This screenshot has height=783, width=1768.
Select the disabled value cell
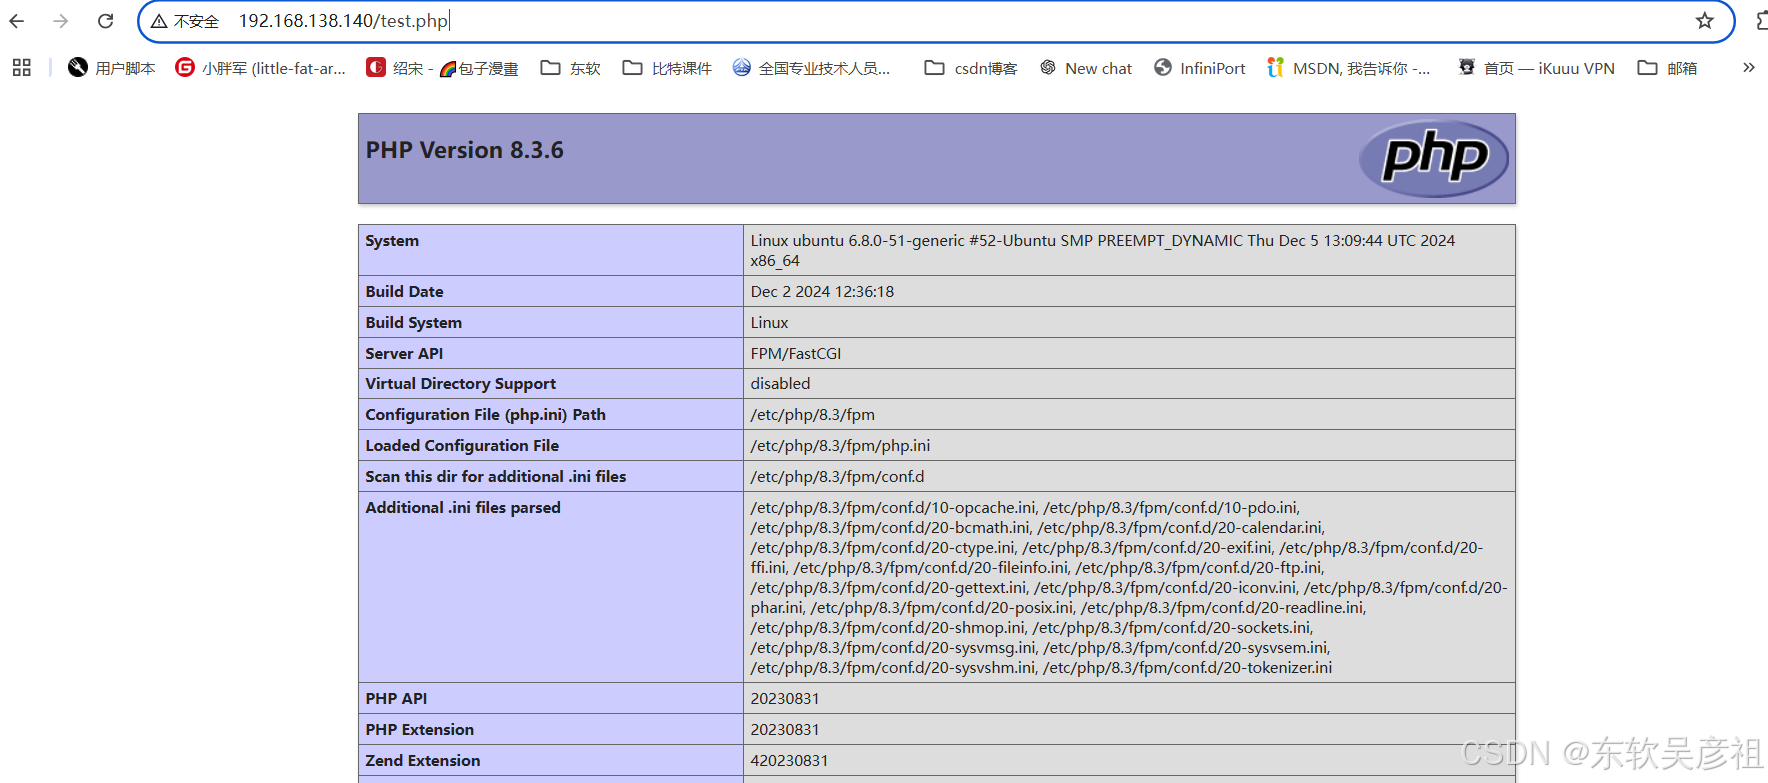click(x=1129, y=384)
